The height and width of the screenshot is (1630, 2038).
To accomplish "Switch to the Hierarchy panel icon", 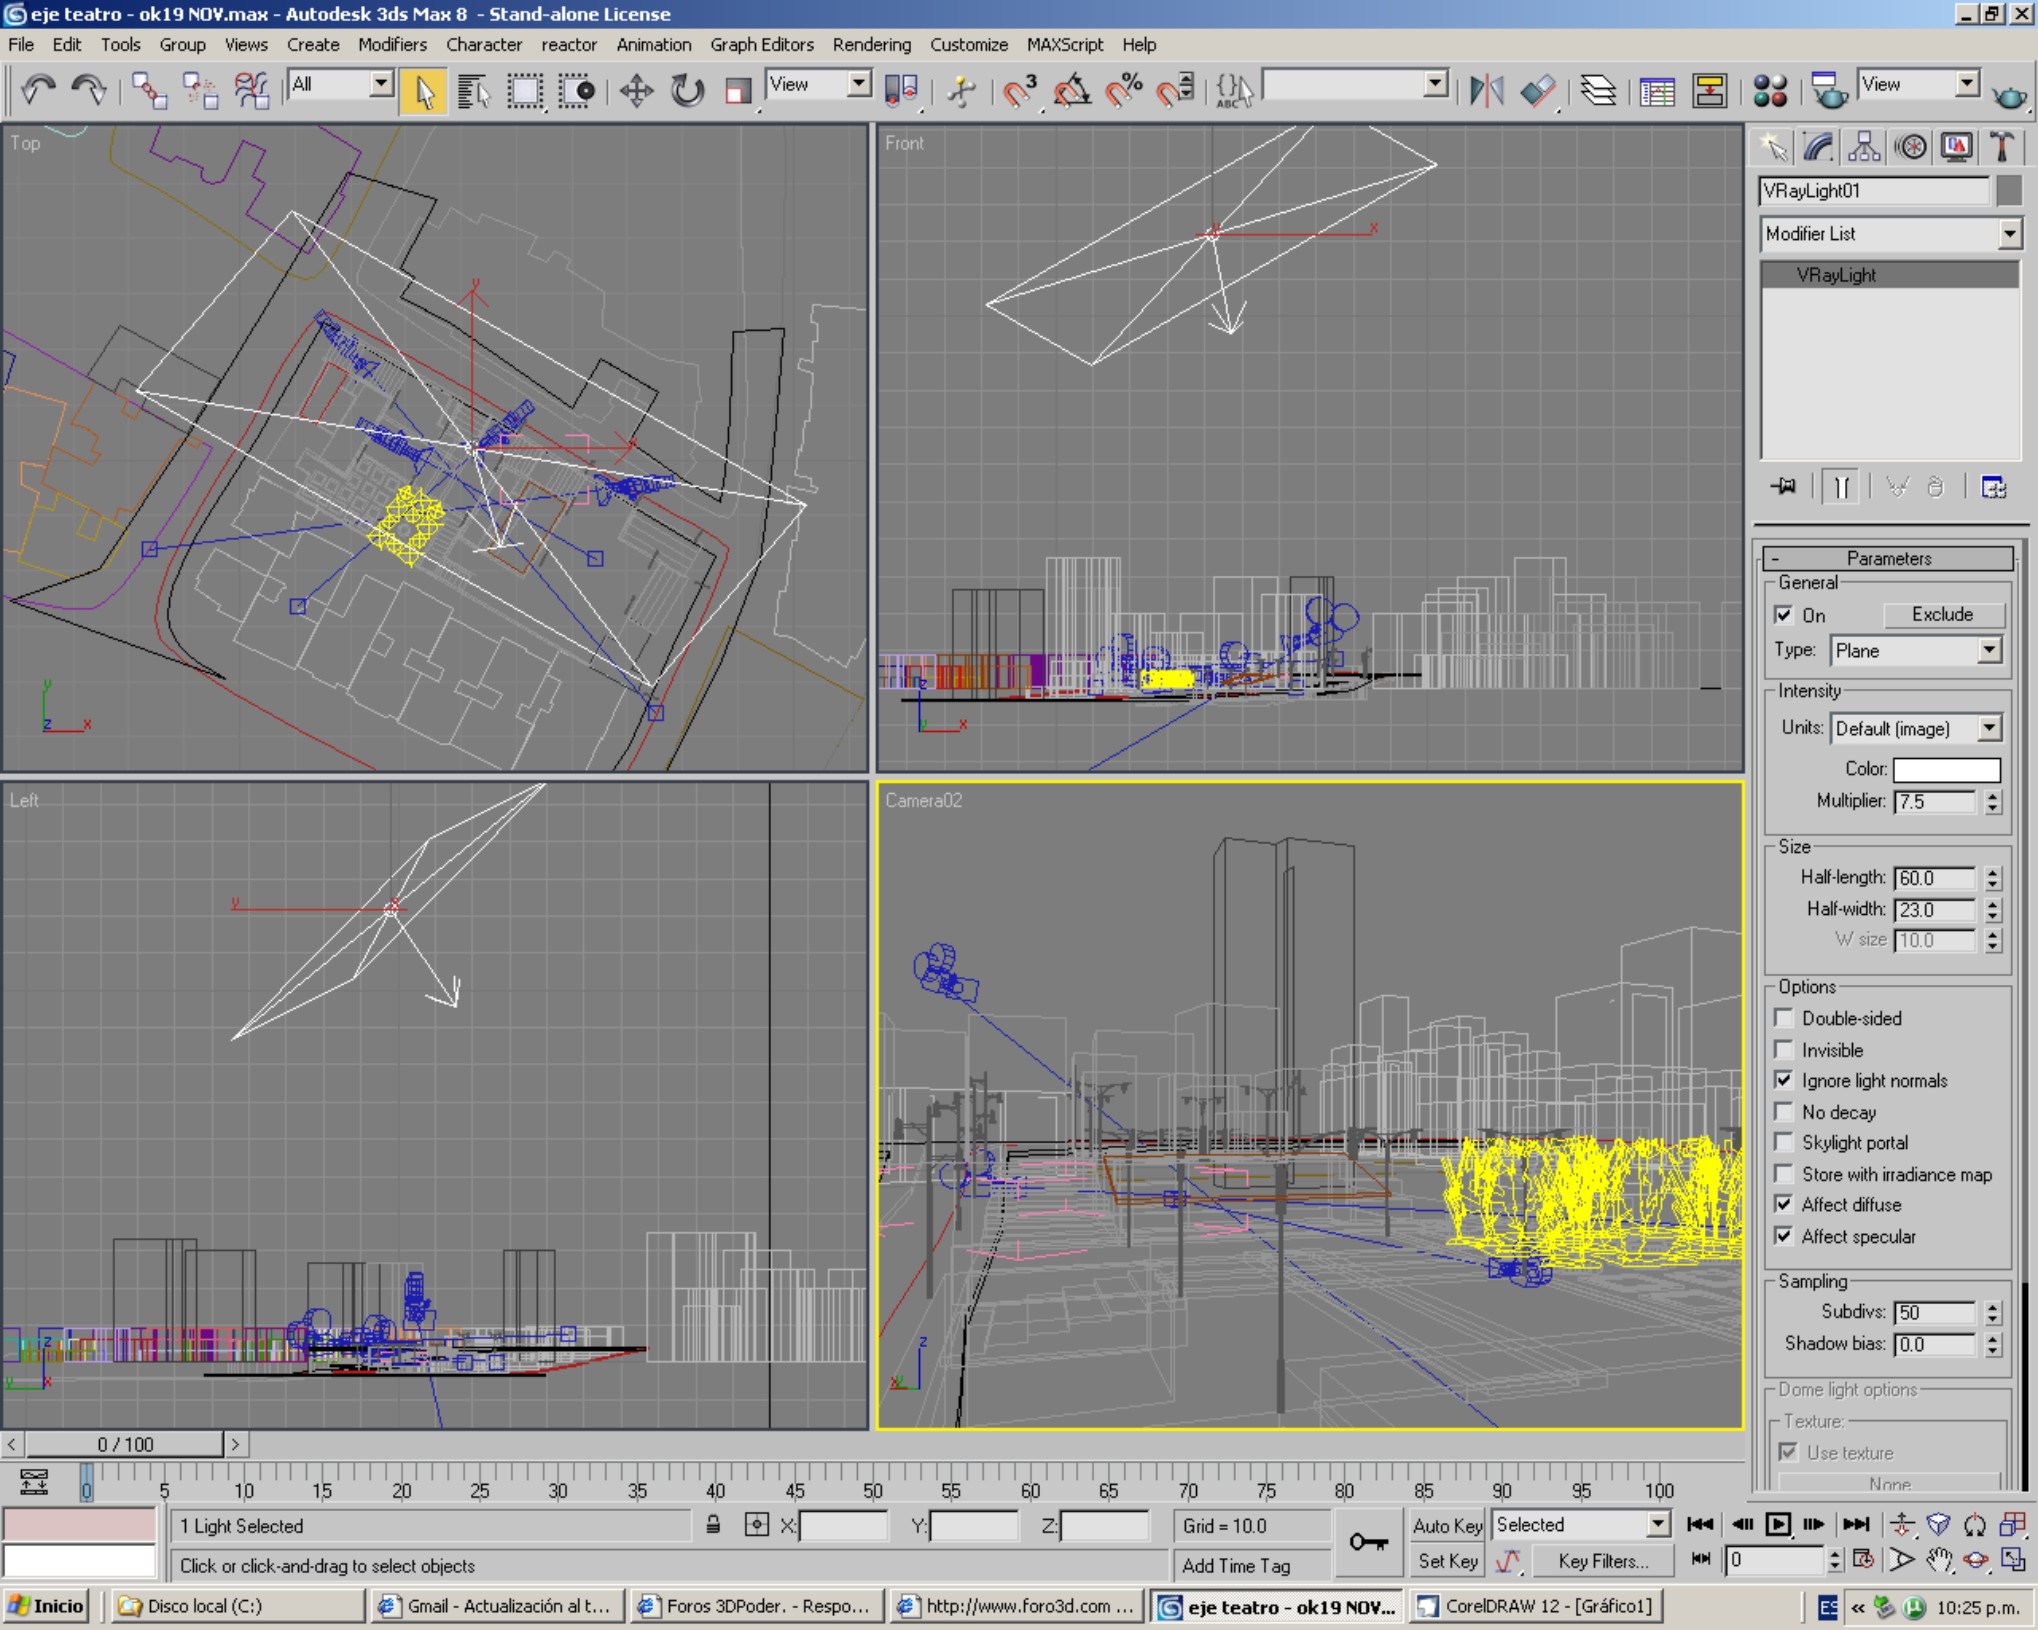I will [1863, 148].
